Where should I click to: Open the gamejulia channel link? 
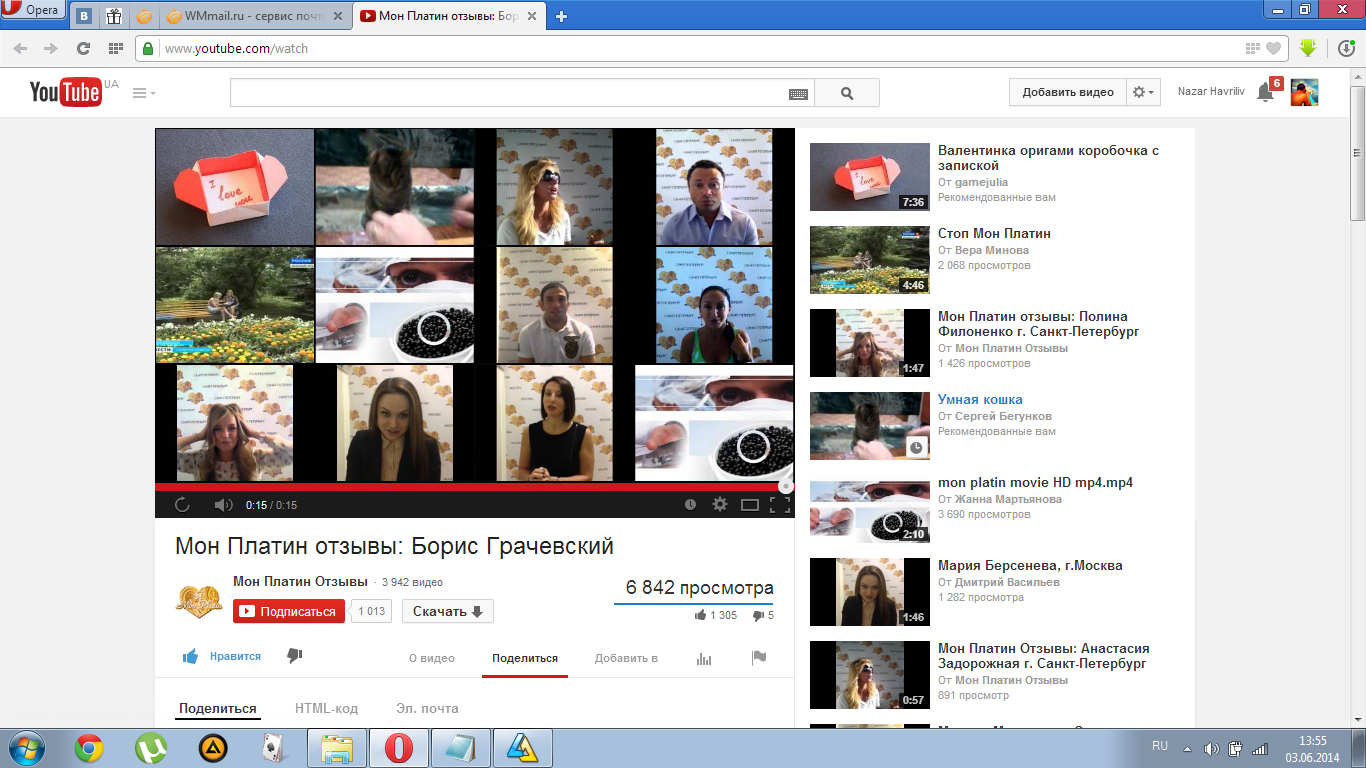[x=981, y=182]
